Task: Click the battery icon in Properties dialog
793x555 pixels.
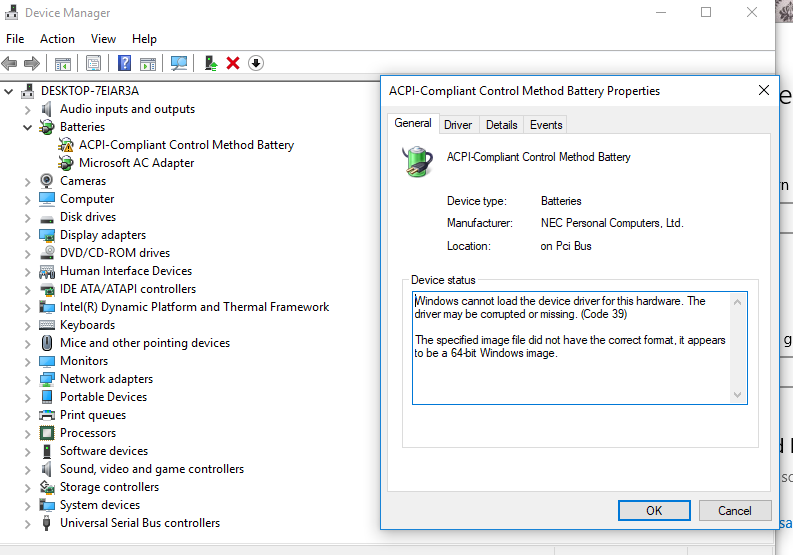Action: (417, 161)
